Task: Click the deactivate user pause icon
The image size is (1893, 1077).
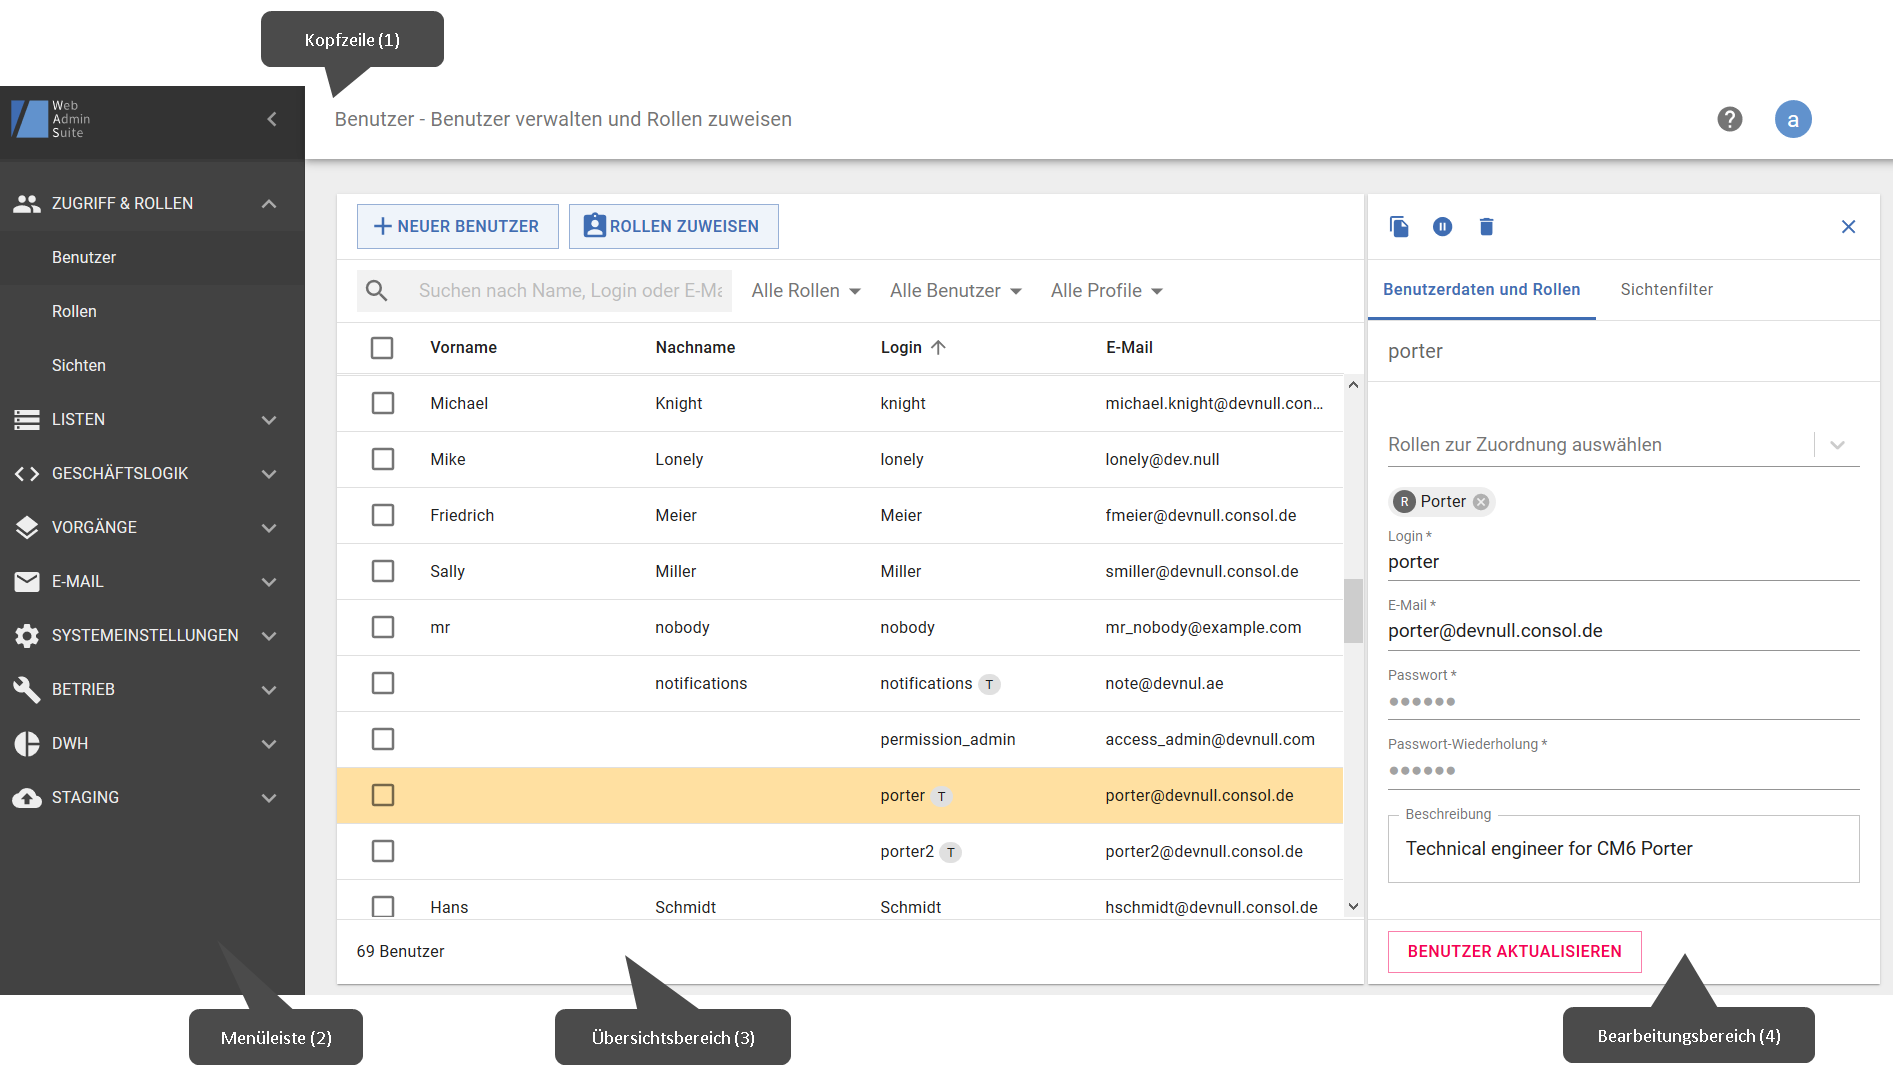Action: [1442, 227]
